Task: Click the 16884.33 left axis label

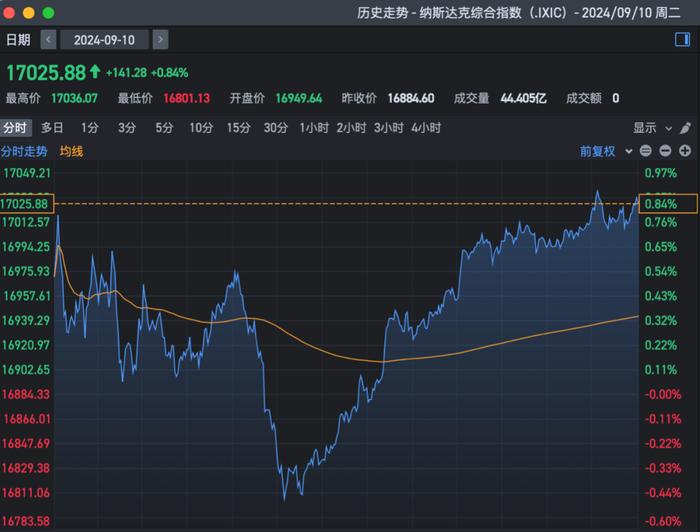Action: (x=26, y=395)
